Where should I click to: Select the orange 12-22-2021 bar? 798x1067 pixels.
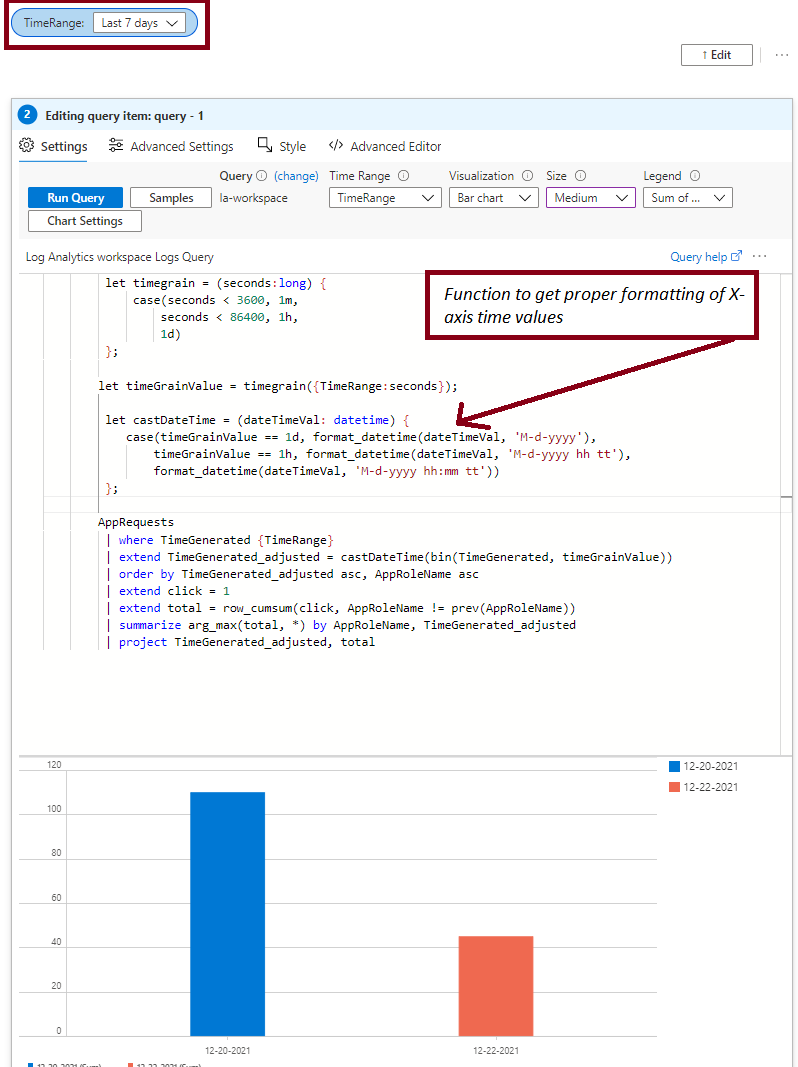pyautogui.click(x=496, y=986)
